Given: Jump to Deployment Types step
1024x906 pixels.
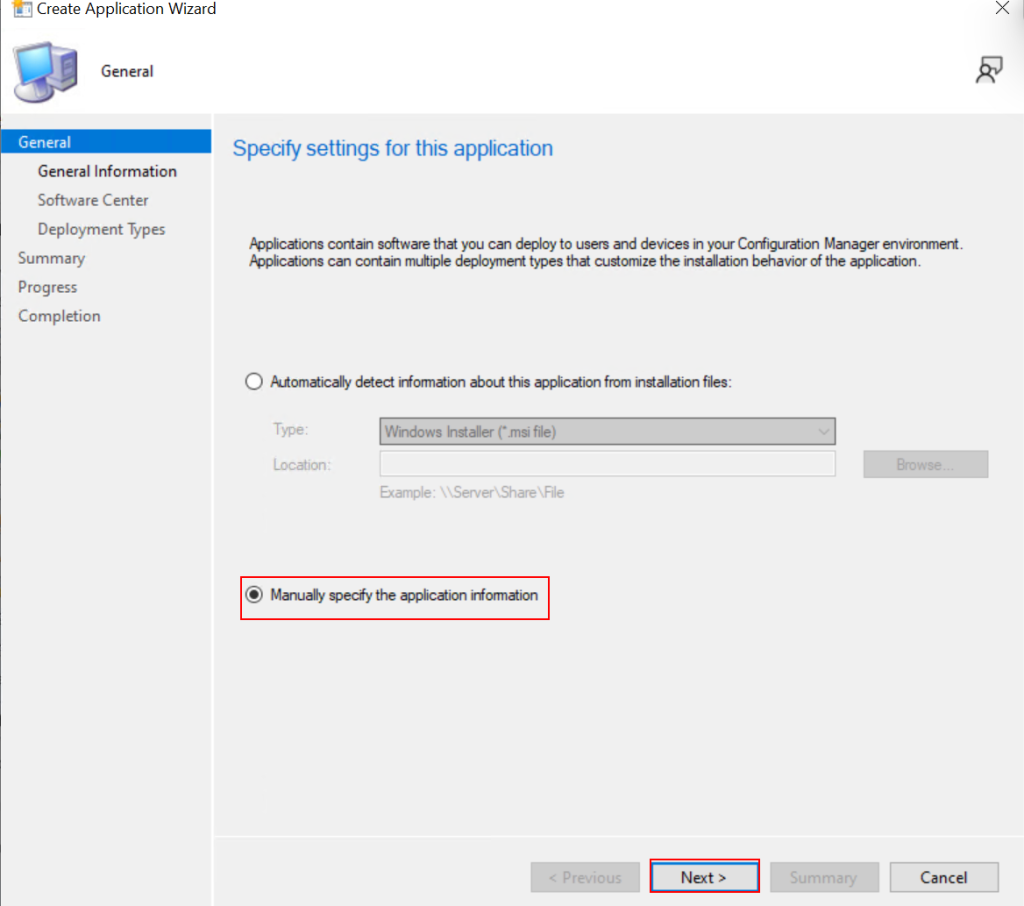Looking at the screenshot, I should [x=101, y=229].
